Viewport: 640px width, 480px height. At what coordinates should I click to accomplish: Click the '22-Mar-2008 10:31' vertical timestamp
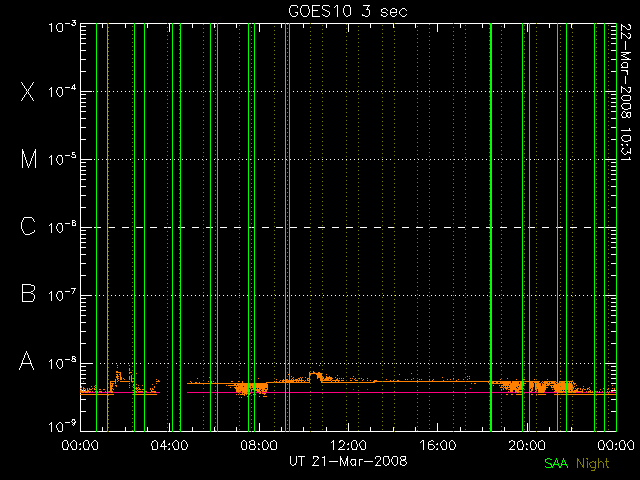626,92
